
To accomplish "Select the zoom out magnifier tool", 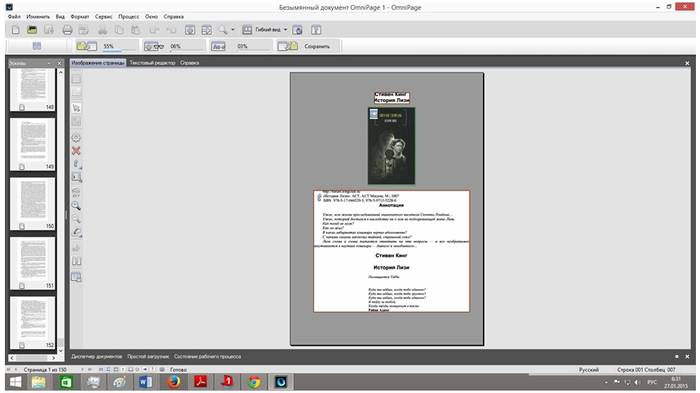I will (76, 219).
